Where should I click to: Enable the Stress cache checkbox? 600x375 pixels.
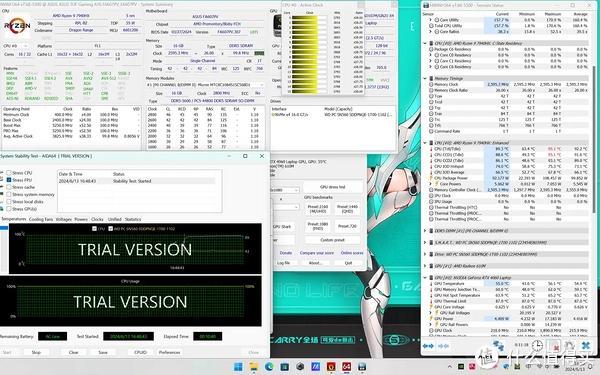[x=9, y=187]
